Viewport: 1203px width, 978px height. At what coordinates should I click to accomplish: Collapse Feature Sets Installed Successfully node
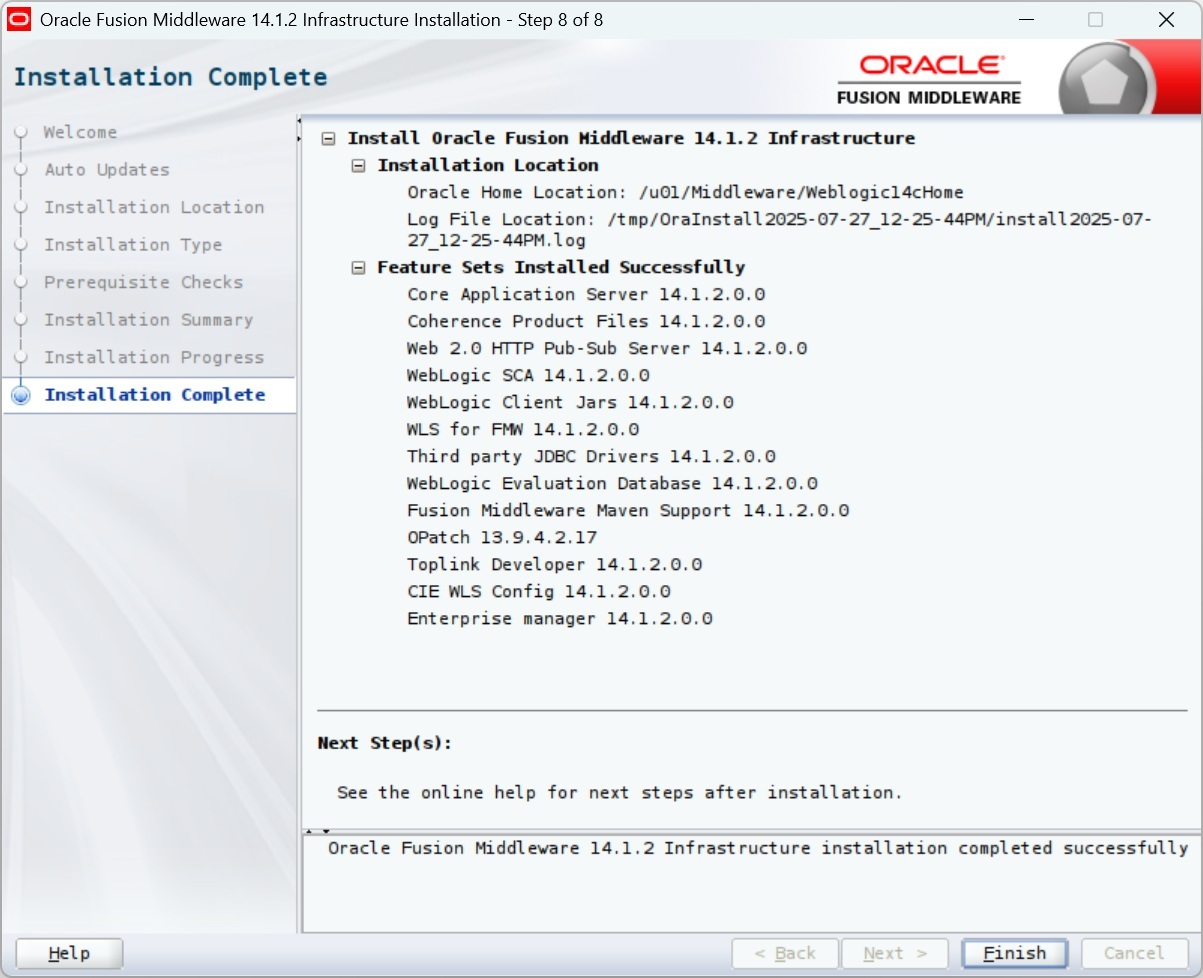click(x=358, y=268)
